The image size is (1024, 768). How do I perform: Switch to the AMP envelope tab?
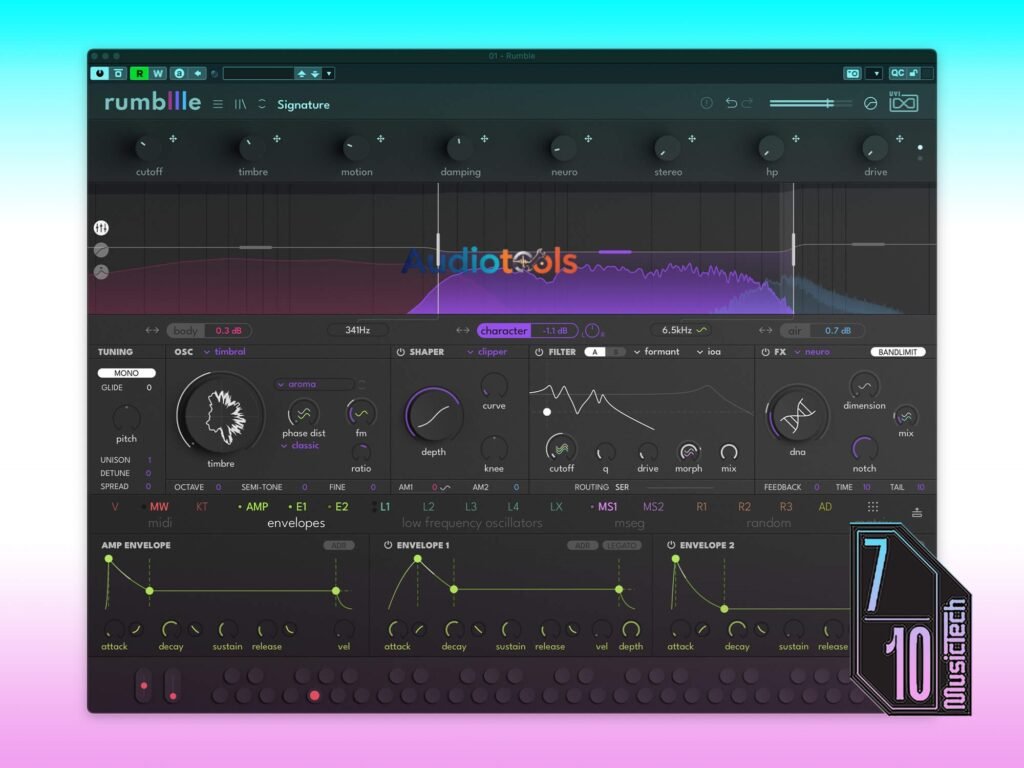(x=256, y=507)
